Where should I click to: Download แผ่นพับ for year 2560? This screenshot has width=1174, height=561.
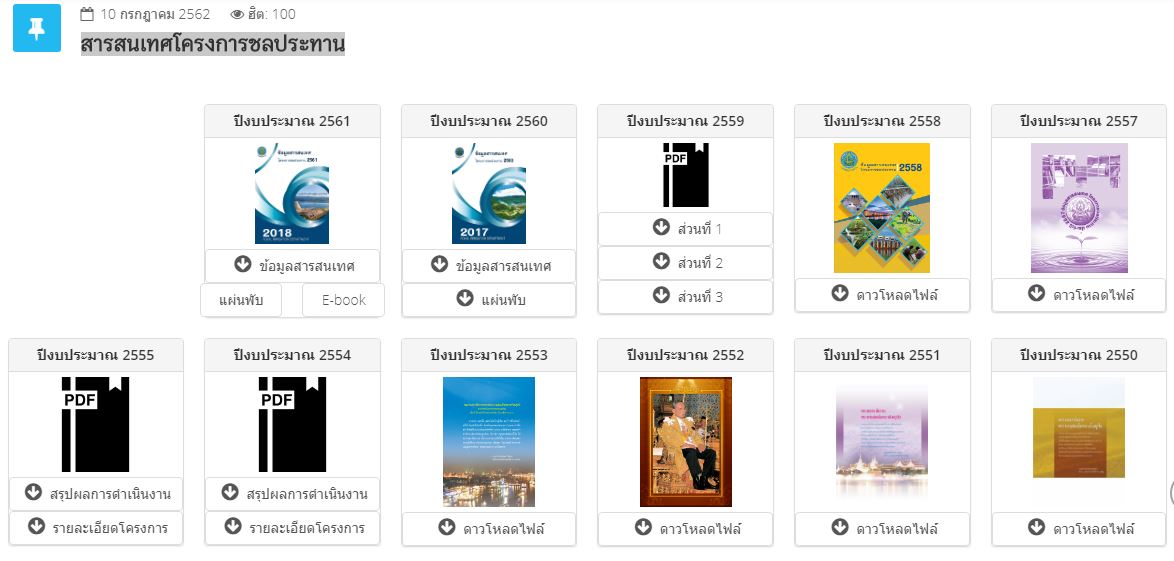(x=489, y=300)
